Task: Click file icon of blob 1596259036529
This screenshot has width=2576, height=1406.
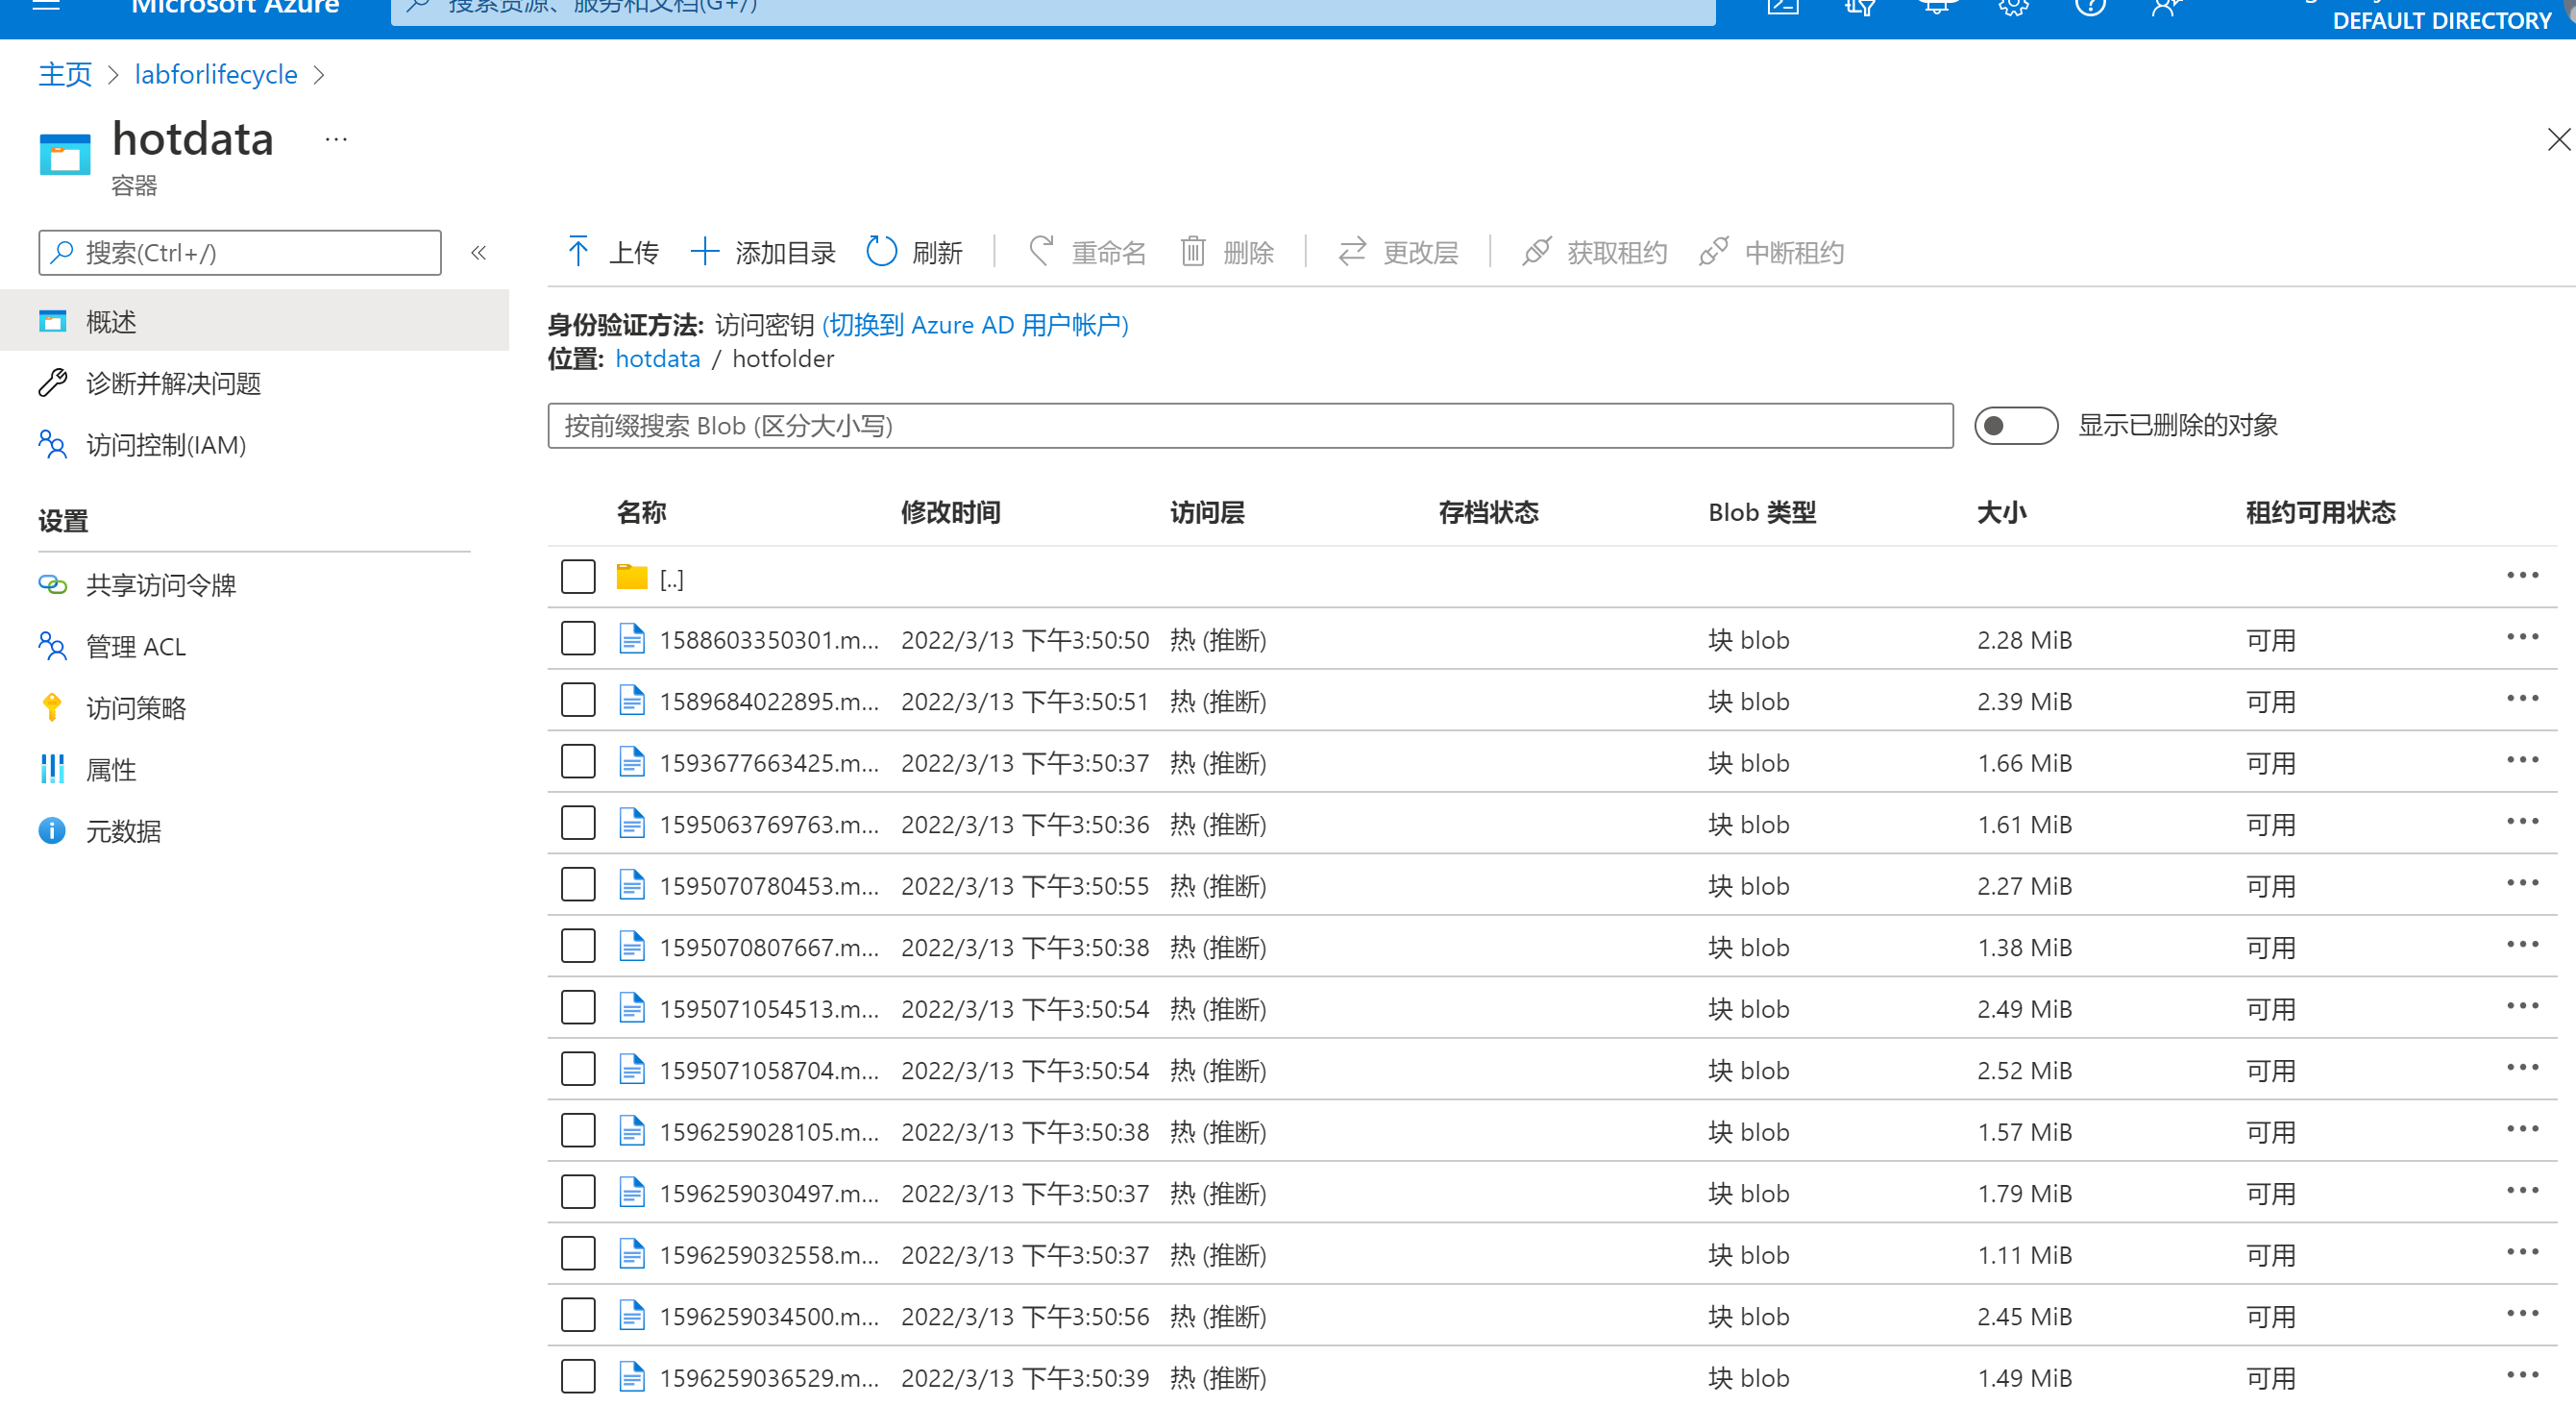Action: (x=631, y=1377)
